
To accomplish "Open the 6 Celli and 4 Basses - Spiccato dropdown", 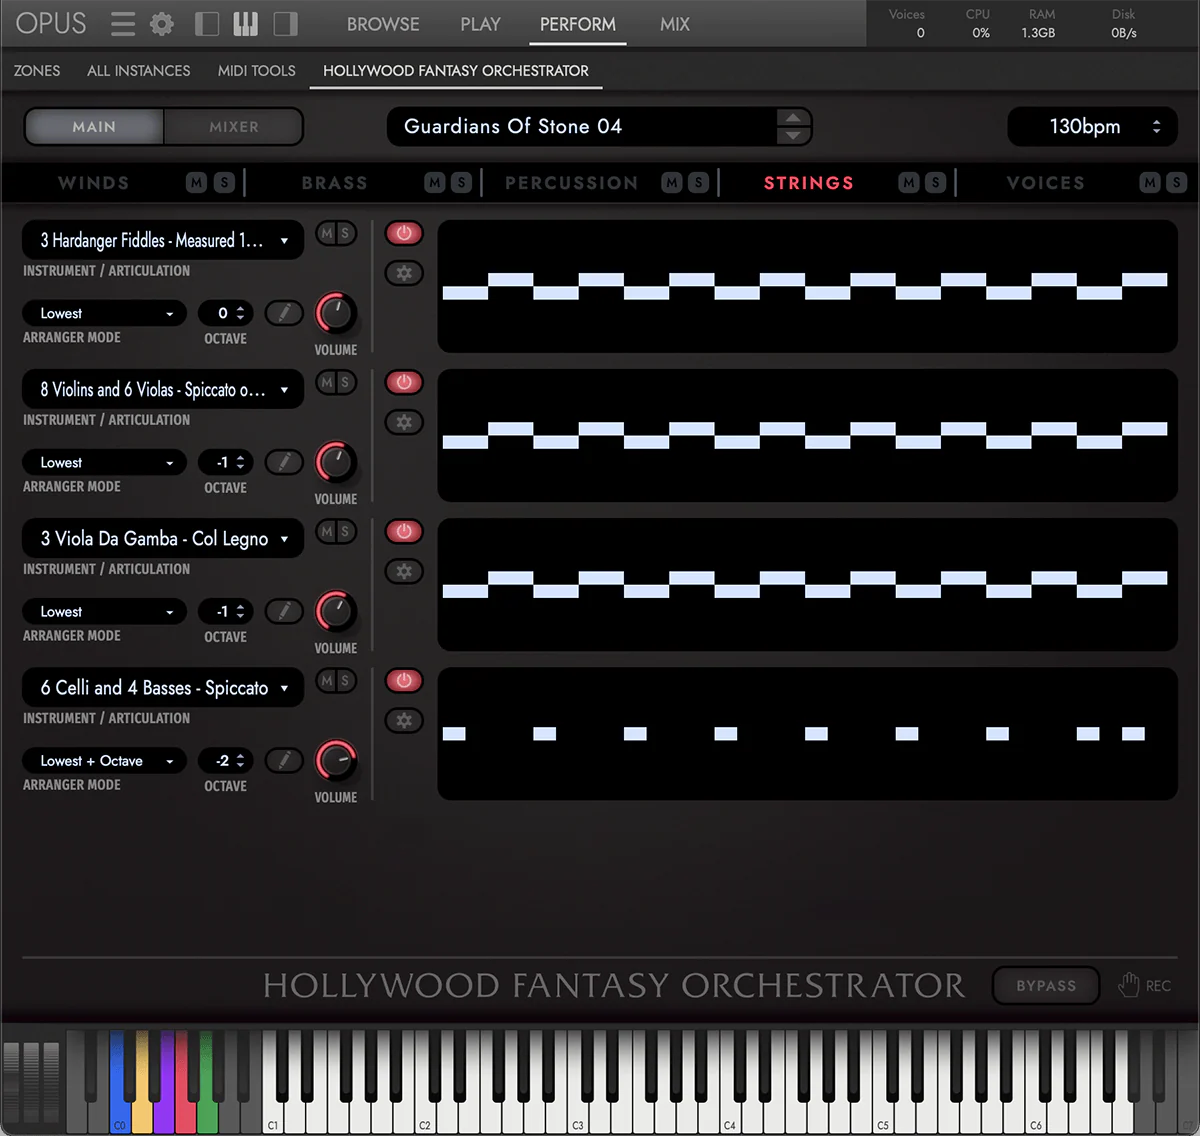I will tap(163, 687).
